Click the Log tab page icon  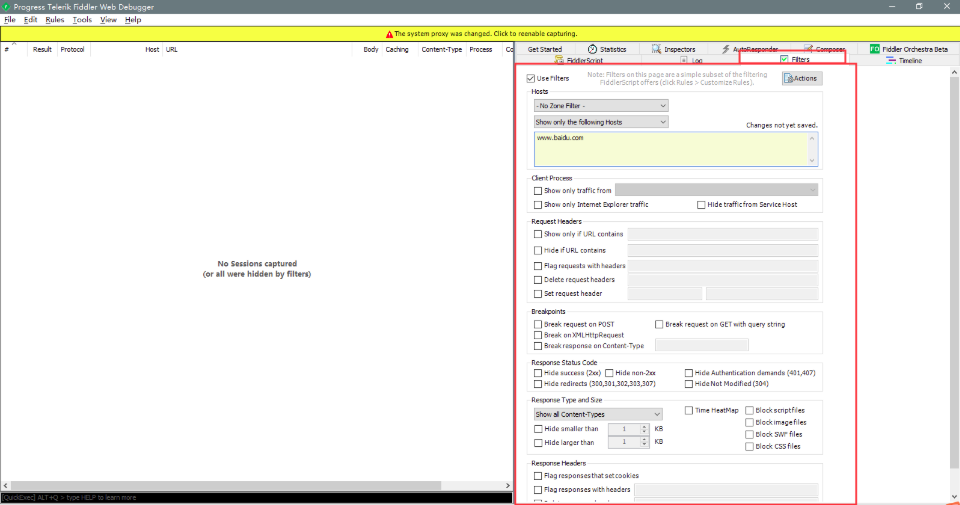click(684, 61)
